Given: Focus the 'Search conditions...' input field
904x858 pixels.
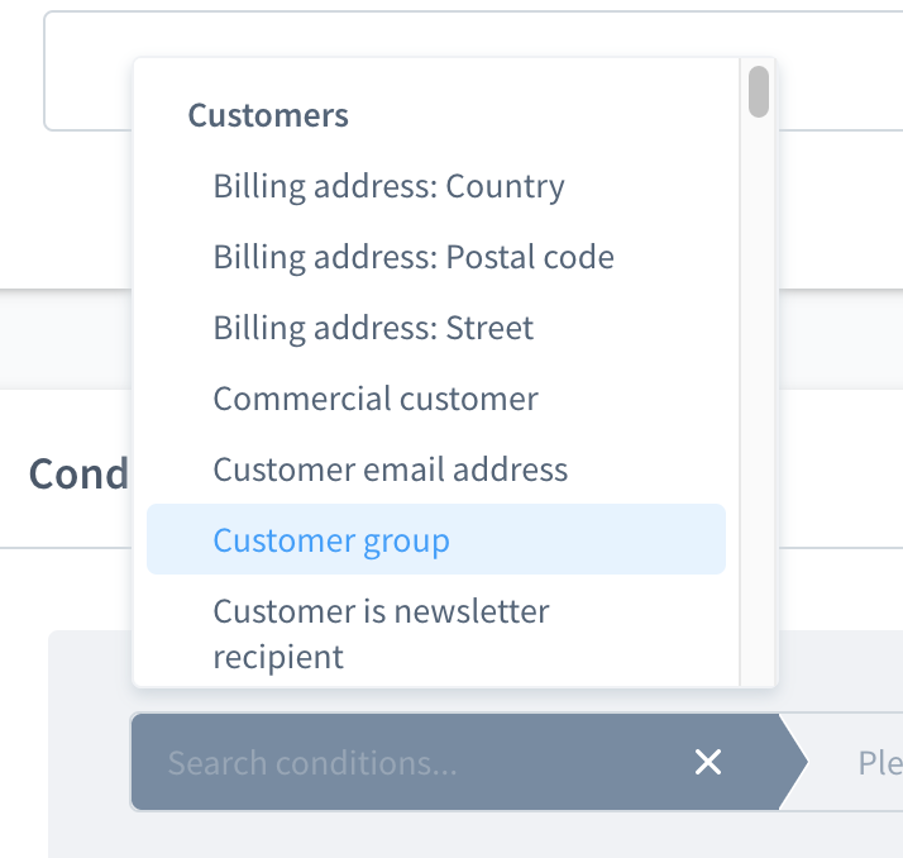Looking at the screenshot, I should click(404, 762).
